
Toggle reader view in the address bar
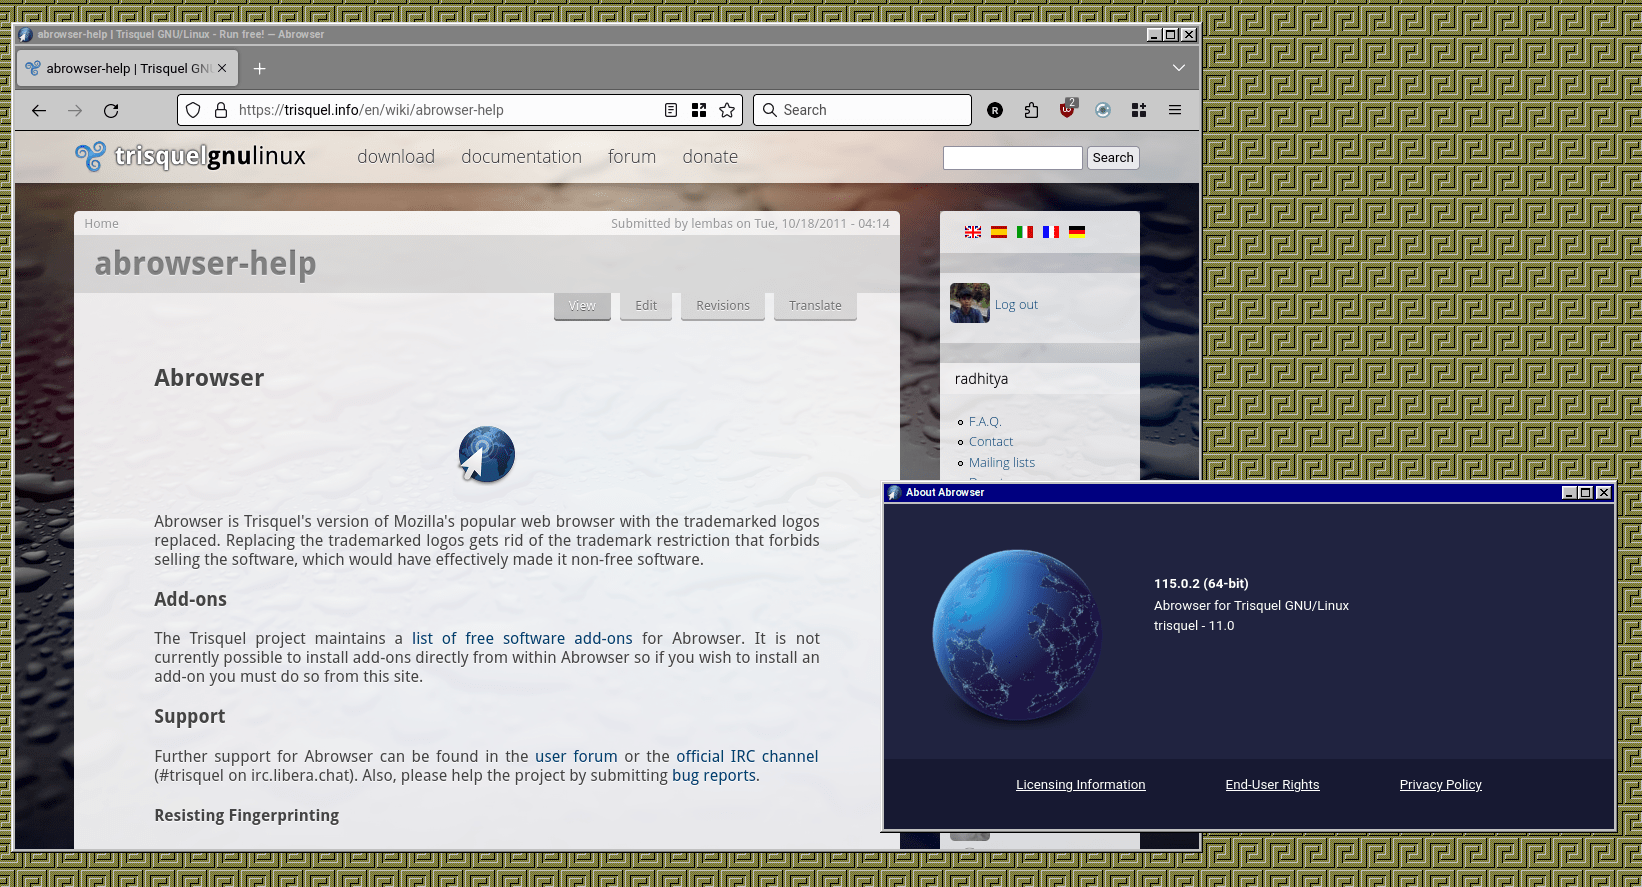point(671,110)
